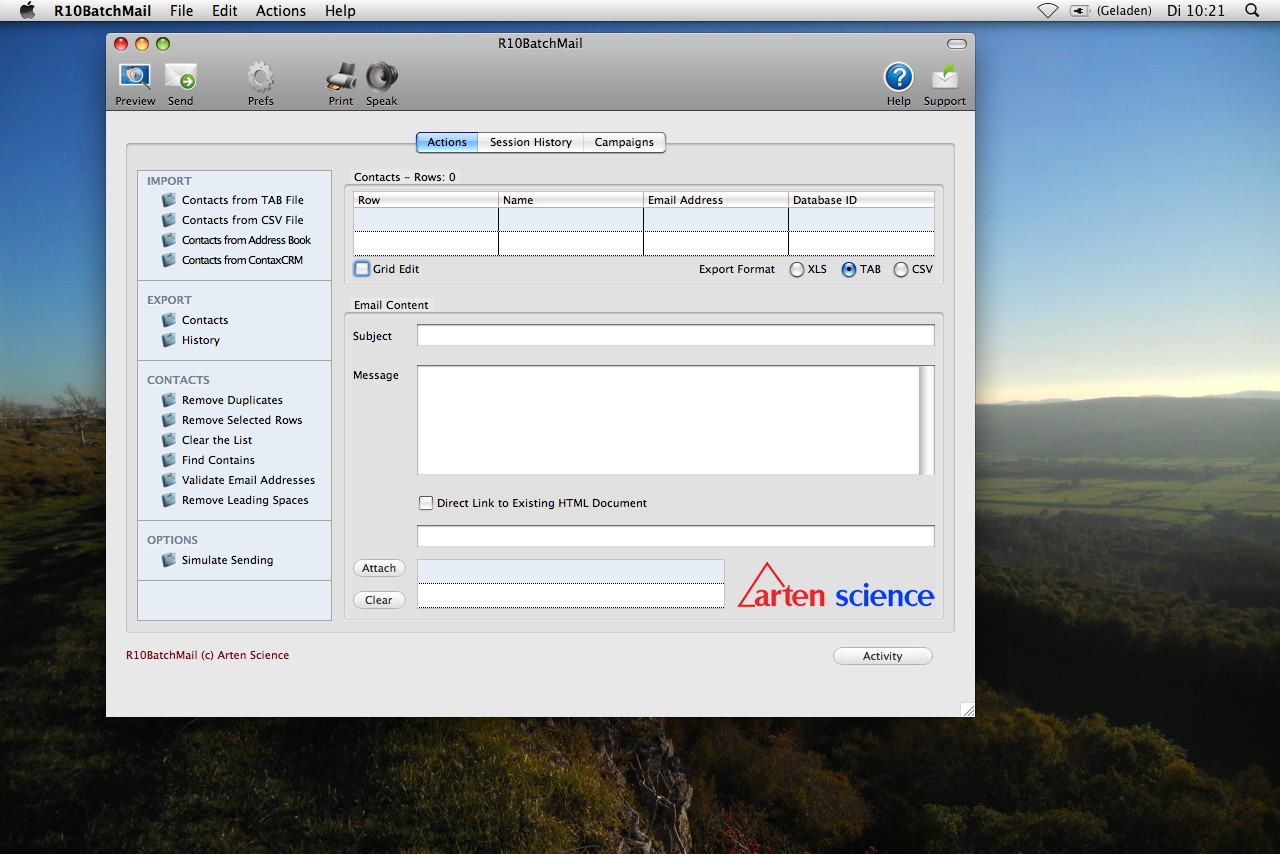The width and height of the screenshot is (1280, 854).
Task: Open the Preview toolbar icon
Action: (135, 78)
